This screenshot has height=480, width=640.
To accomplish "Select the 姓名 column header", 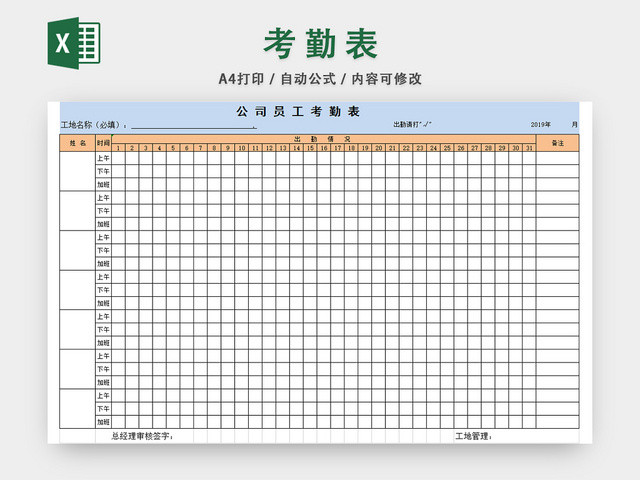I will click(x=78, y=143).
